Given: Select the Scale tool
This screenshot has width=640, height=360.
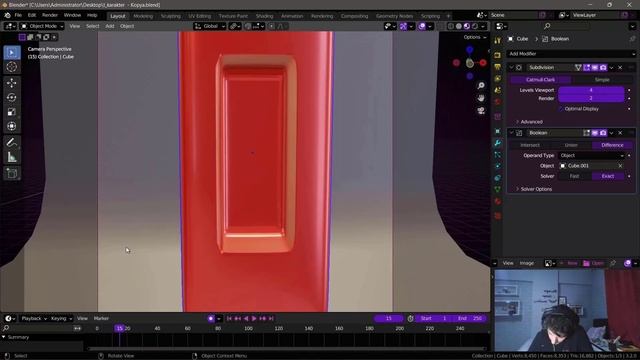Looking at the screenshot, I should (11, 111).
